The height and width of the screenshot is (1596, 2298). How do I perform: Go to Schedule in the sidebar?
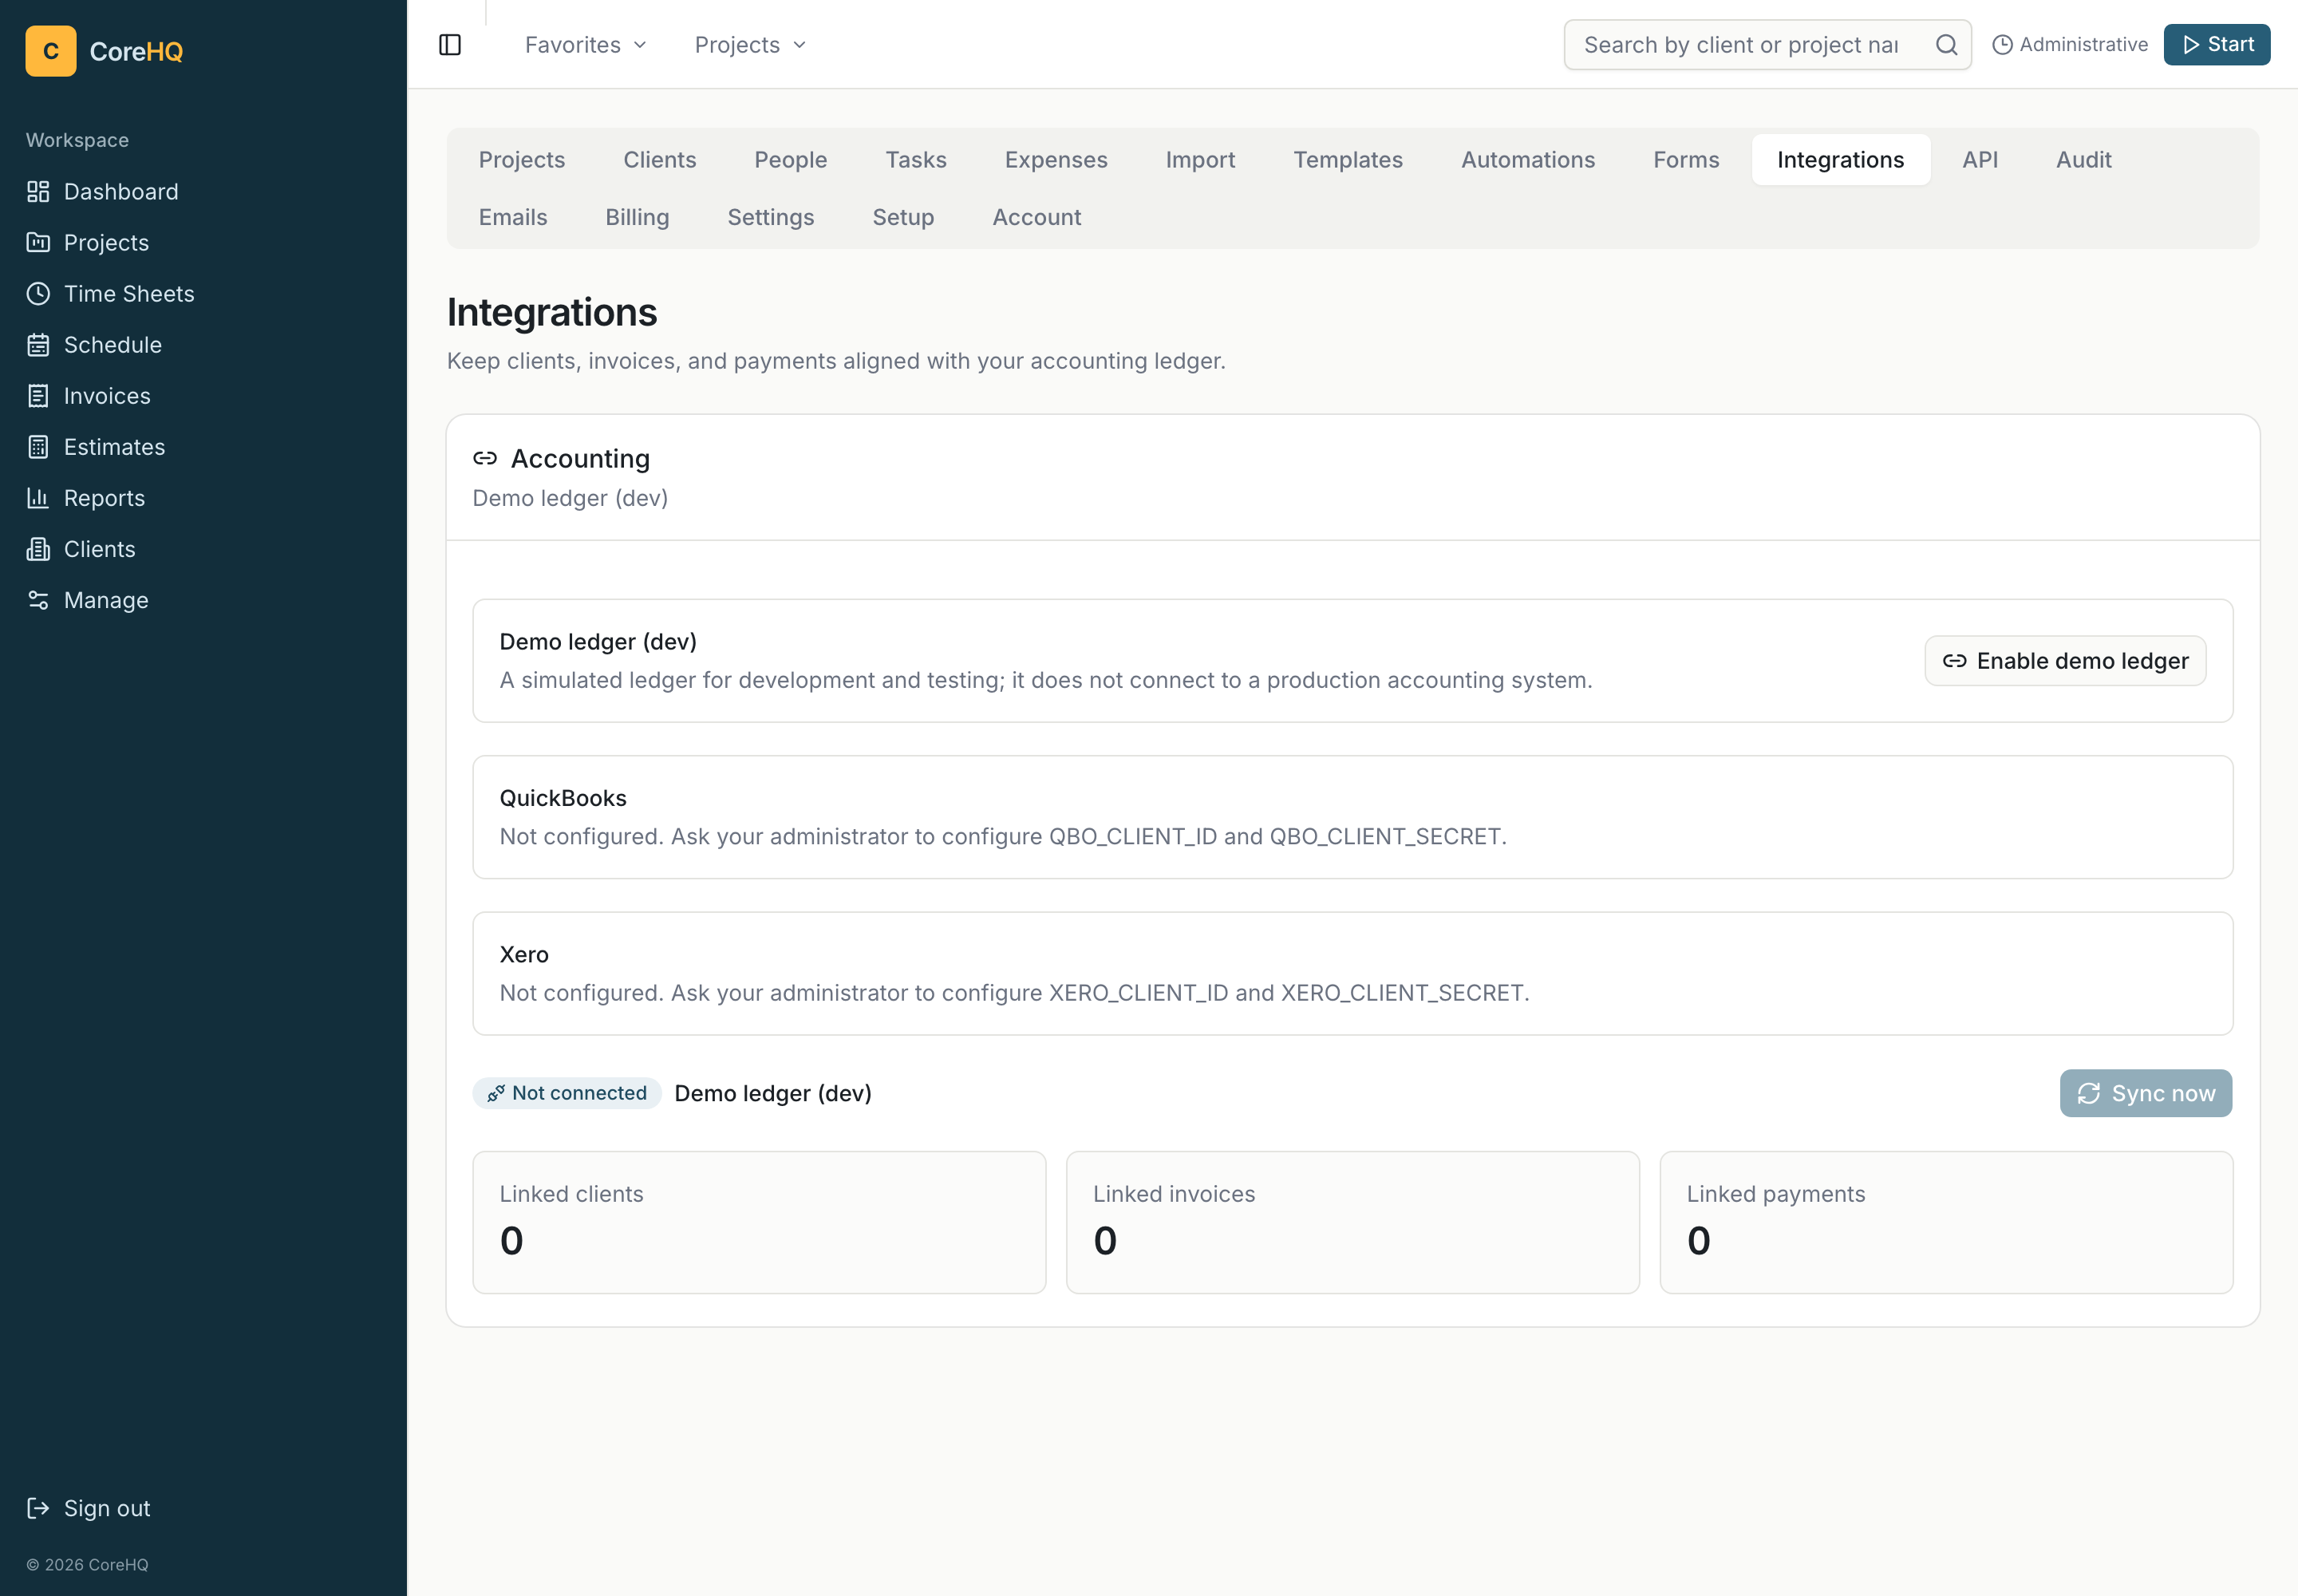203,344
